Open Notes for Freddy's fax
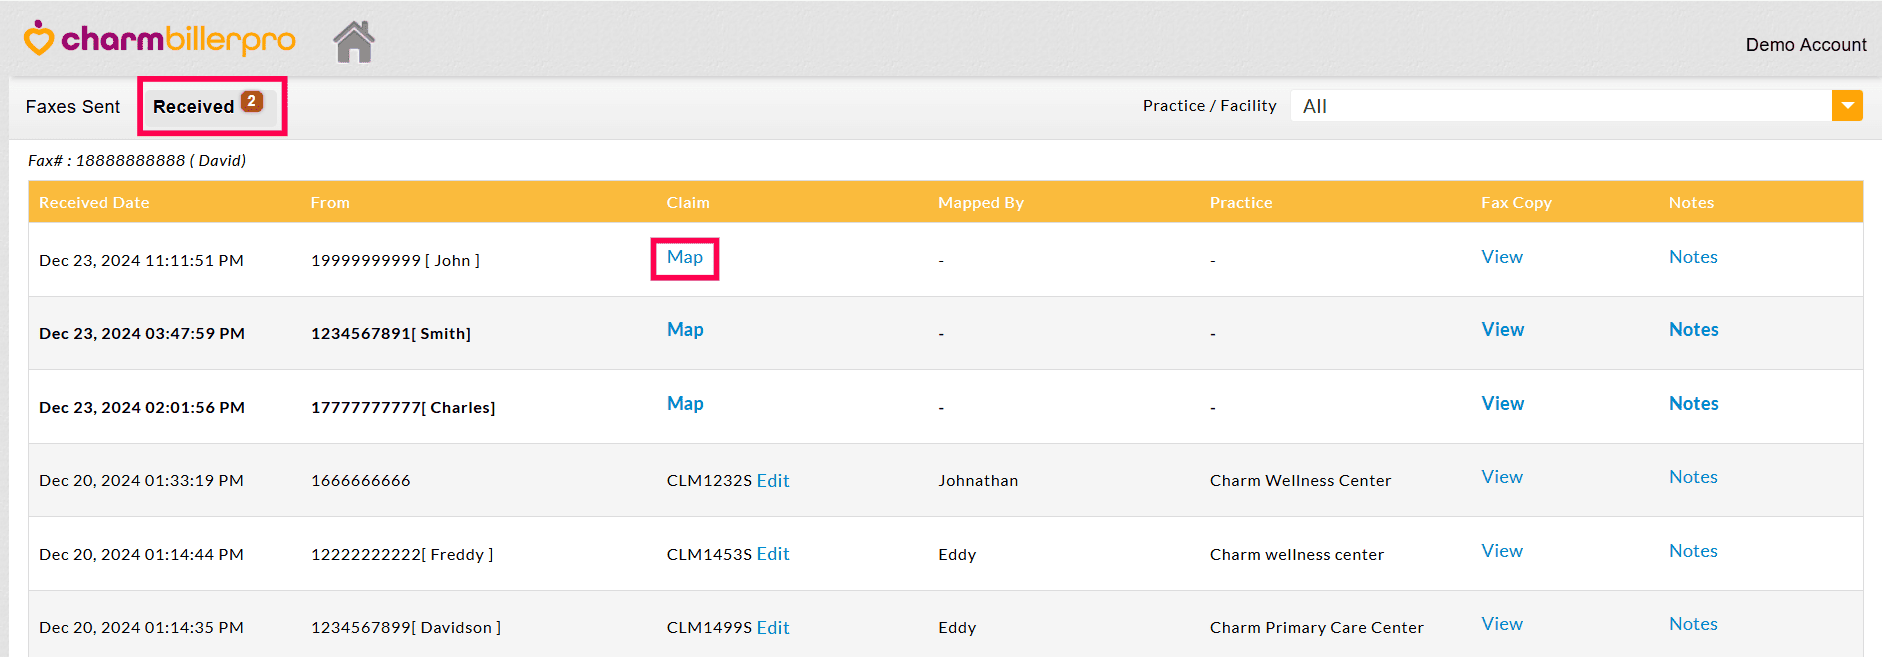Viewport: 1882px width, 657px height. (1693, 551)
